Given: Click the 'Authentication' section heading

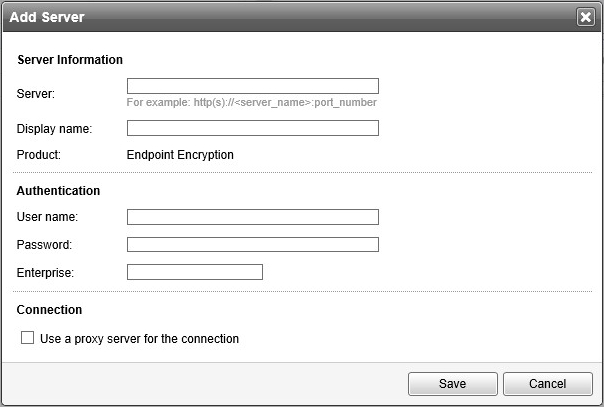Looking at the screenshot, I should click(58, 190).
